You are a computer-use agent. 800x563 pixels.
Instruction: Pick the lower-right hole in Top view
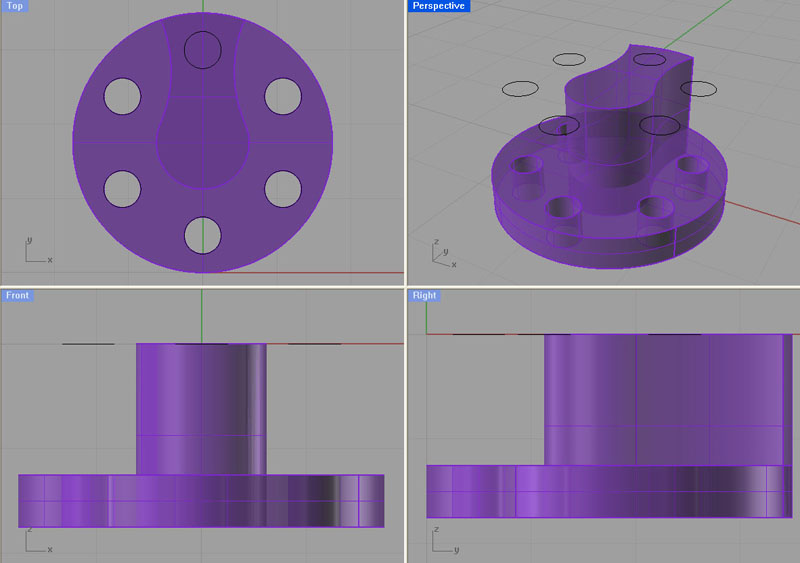283,188
